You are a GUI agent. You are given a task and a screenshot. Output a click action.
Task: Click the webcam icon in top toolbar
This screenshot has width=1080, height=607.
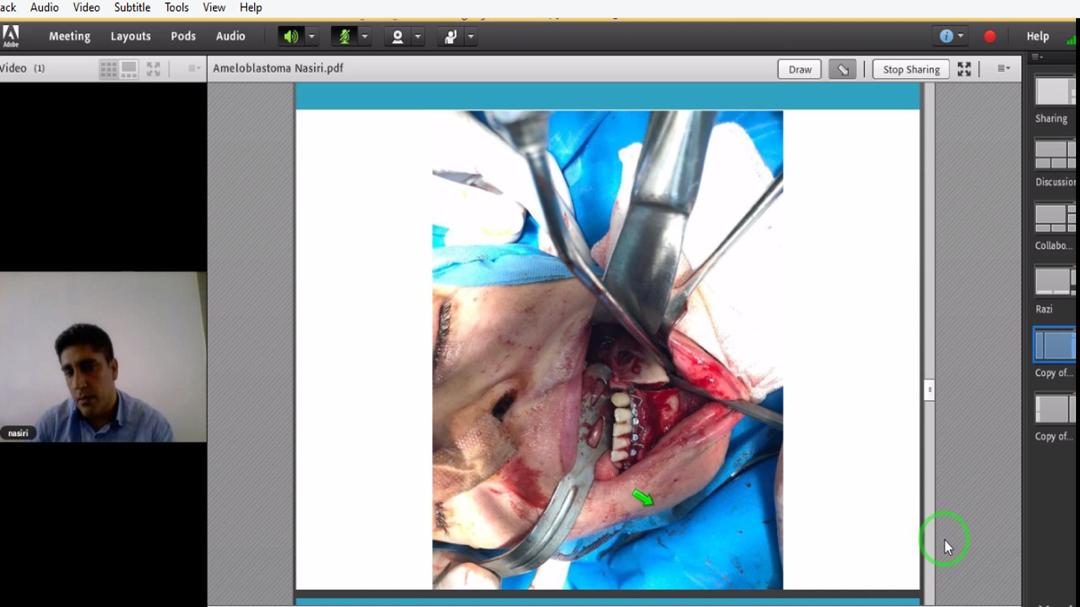point(397,36)
